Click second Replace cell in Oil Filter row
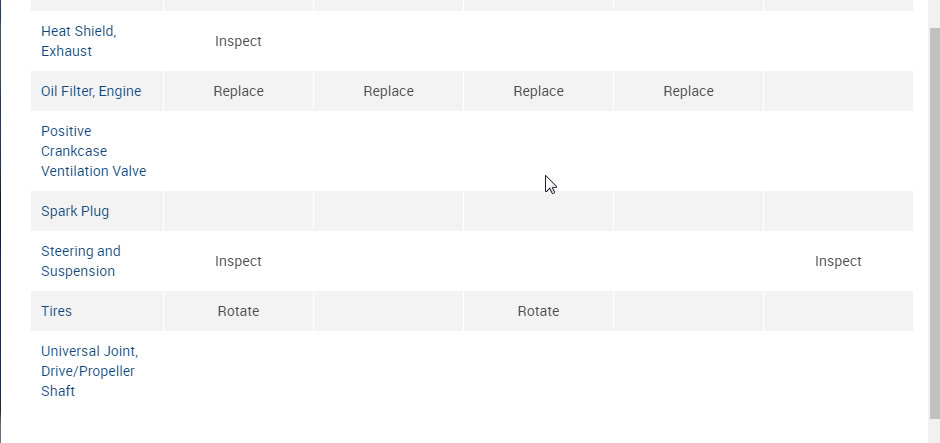Screen dimensions: 940x443 388,91
